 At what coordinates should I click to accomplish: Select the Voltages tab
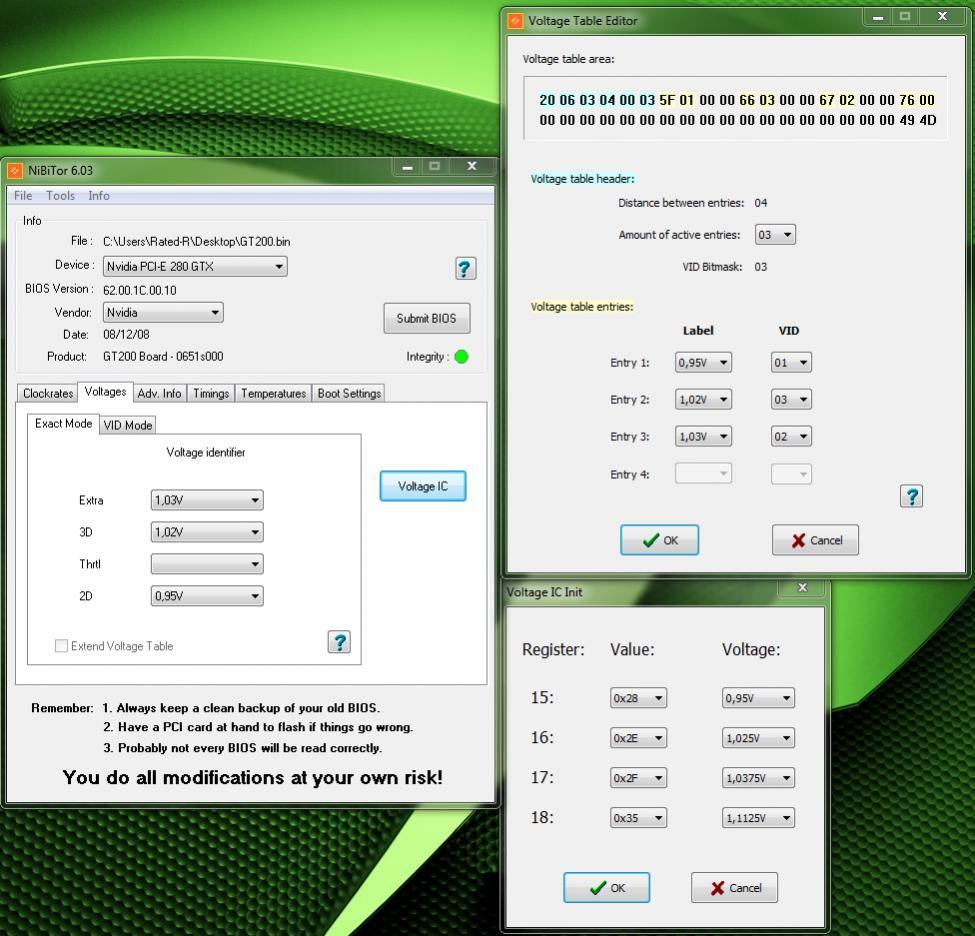[105, 391]
